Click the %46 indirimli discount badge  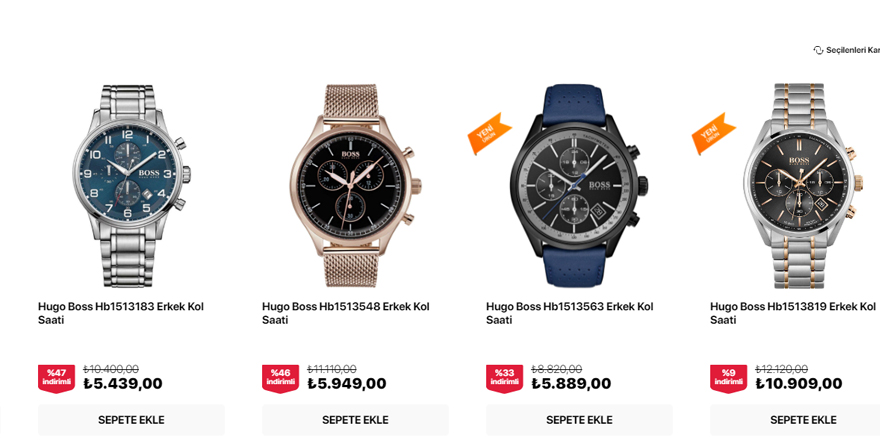click(x=280, y=378)
